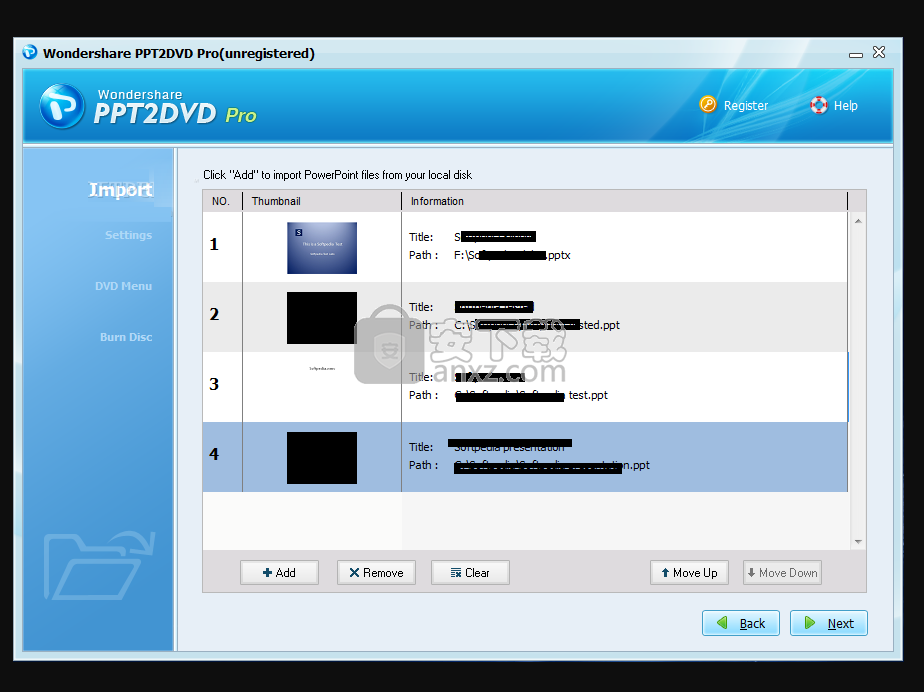The height and width of the screenshot is (692, 924).
Task: Go Back to the previous step
Action: point(741,623)
